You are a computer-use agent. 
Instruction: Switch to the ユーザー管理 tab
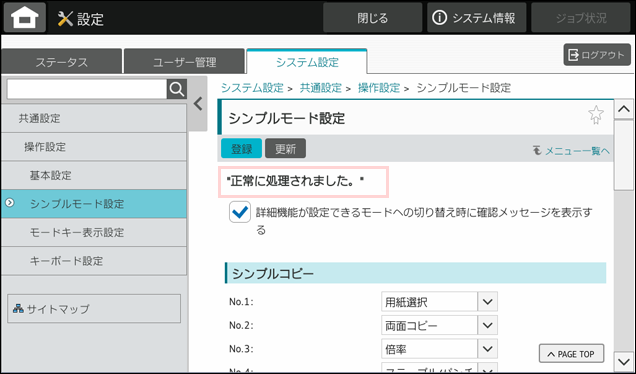click(x=184, y=62)
